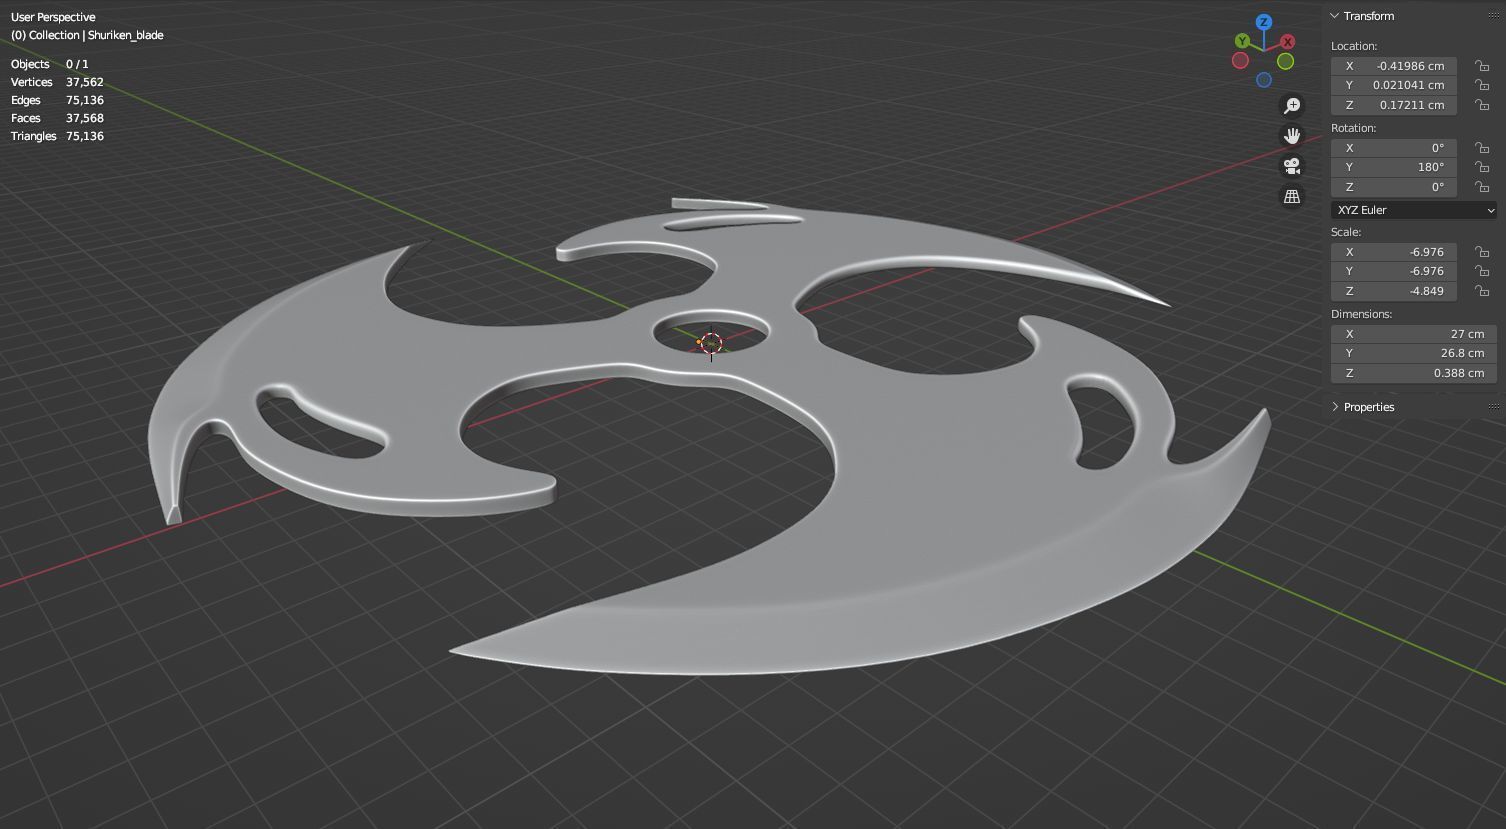Click the Rotation Y field 180°
Image resolution: width=1506 pixels, height=829 pixels.
pos(1394,167)
